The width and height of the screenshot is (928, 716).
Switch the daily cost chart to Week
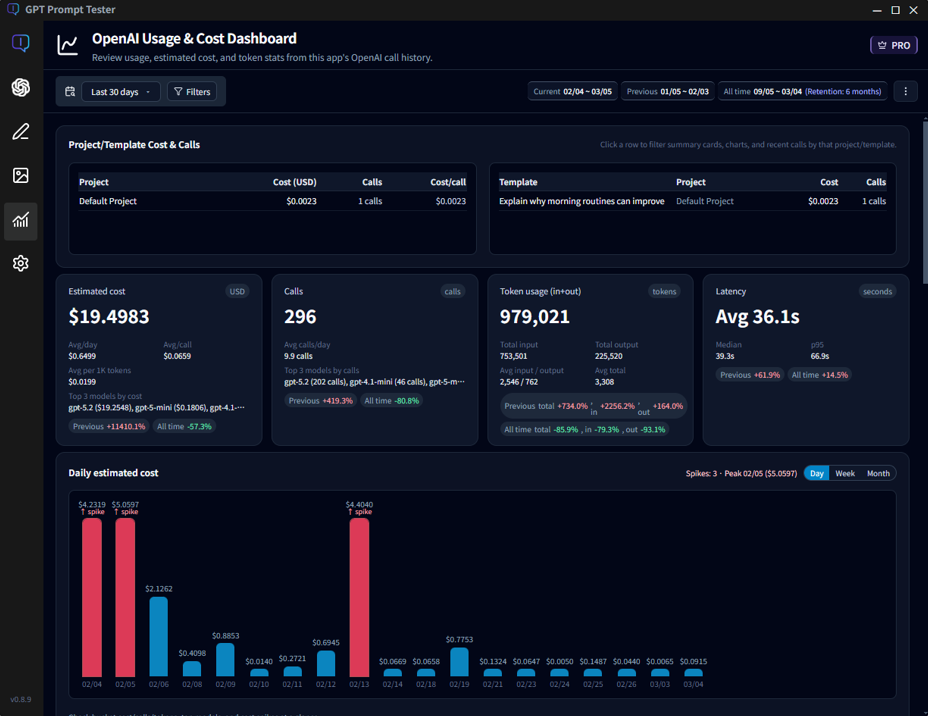click(845, 473)
